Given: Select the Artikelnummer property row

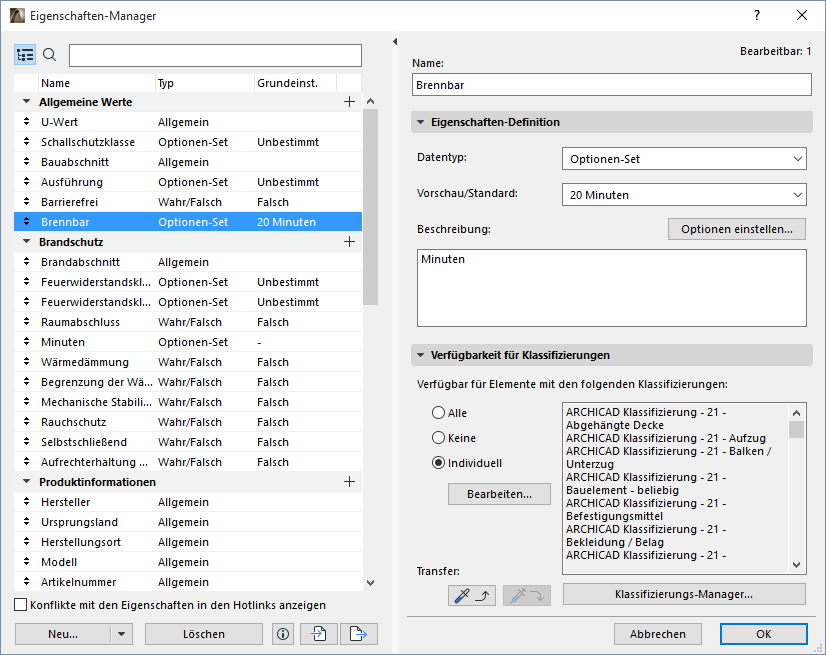Looking at the screenshot, I should click(x=188, y=582).
